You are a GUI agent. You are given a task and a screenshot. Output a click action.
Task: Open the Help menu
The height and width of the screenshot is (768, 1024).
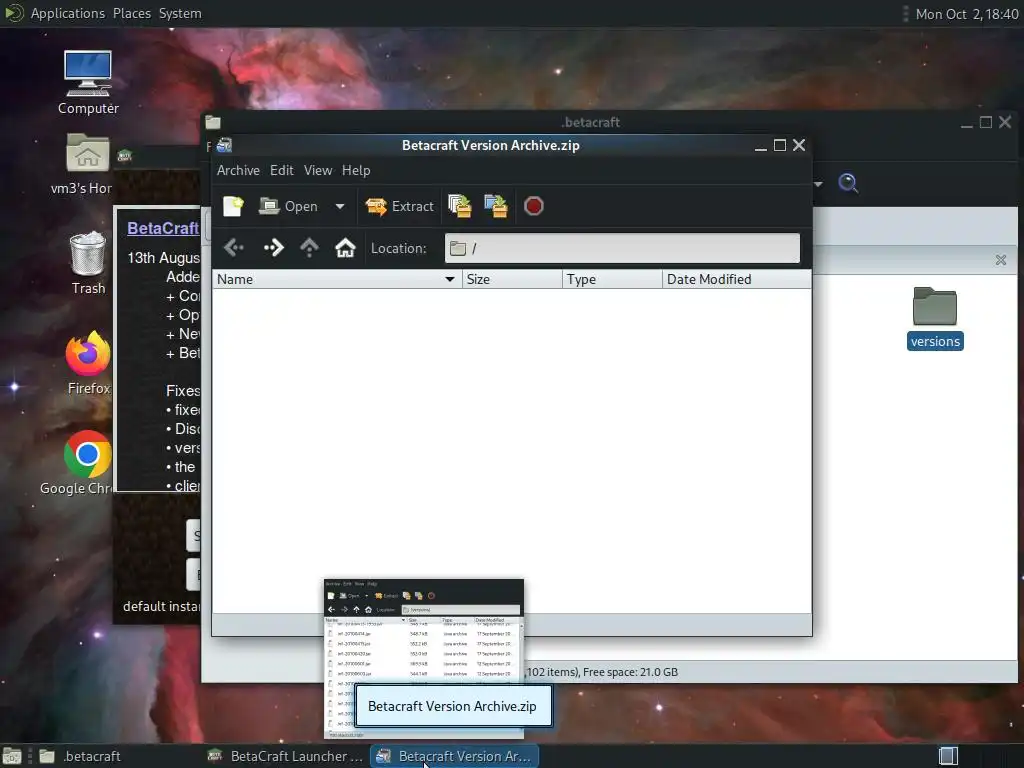tap(356, 170)
